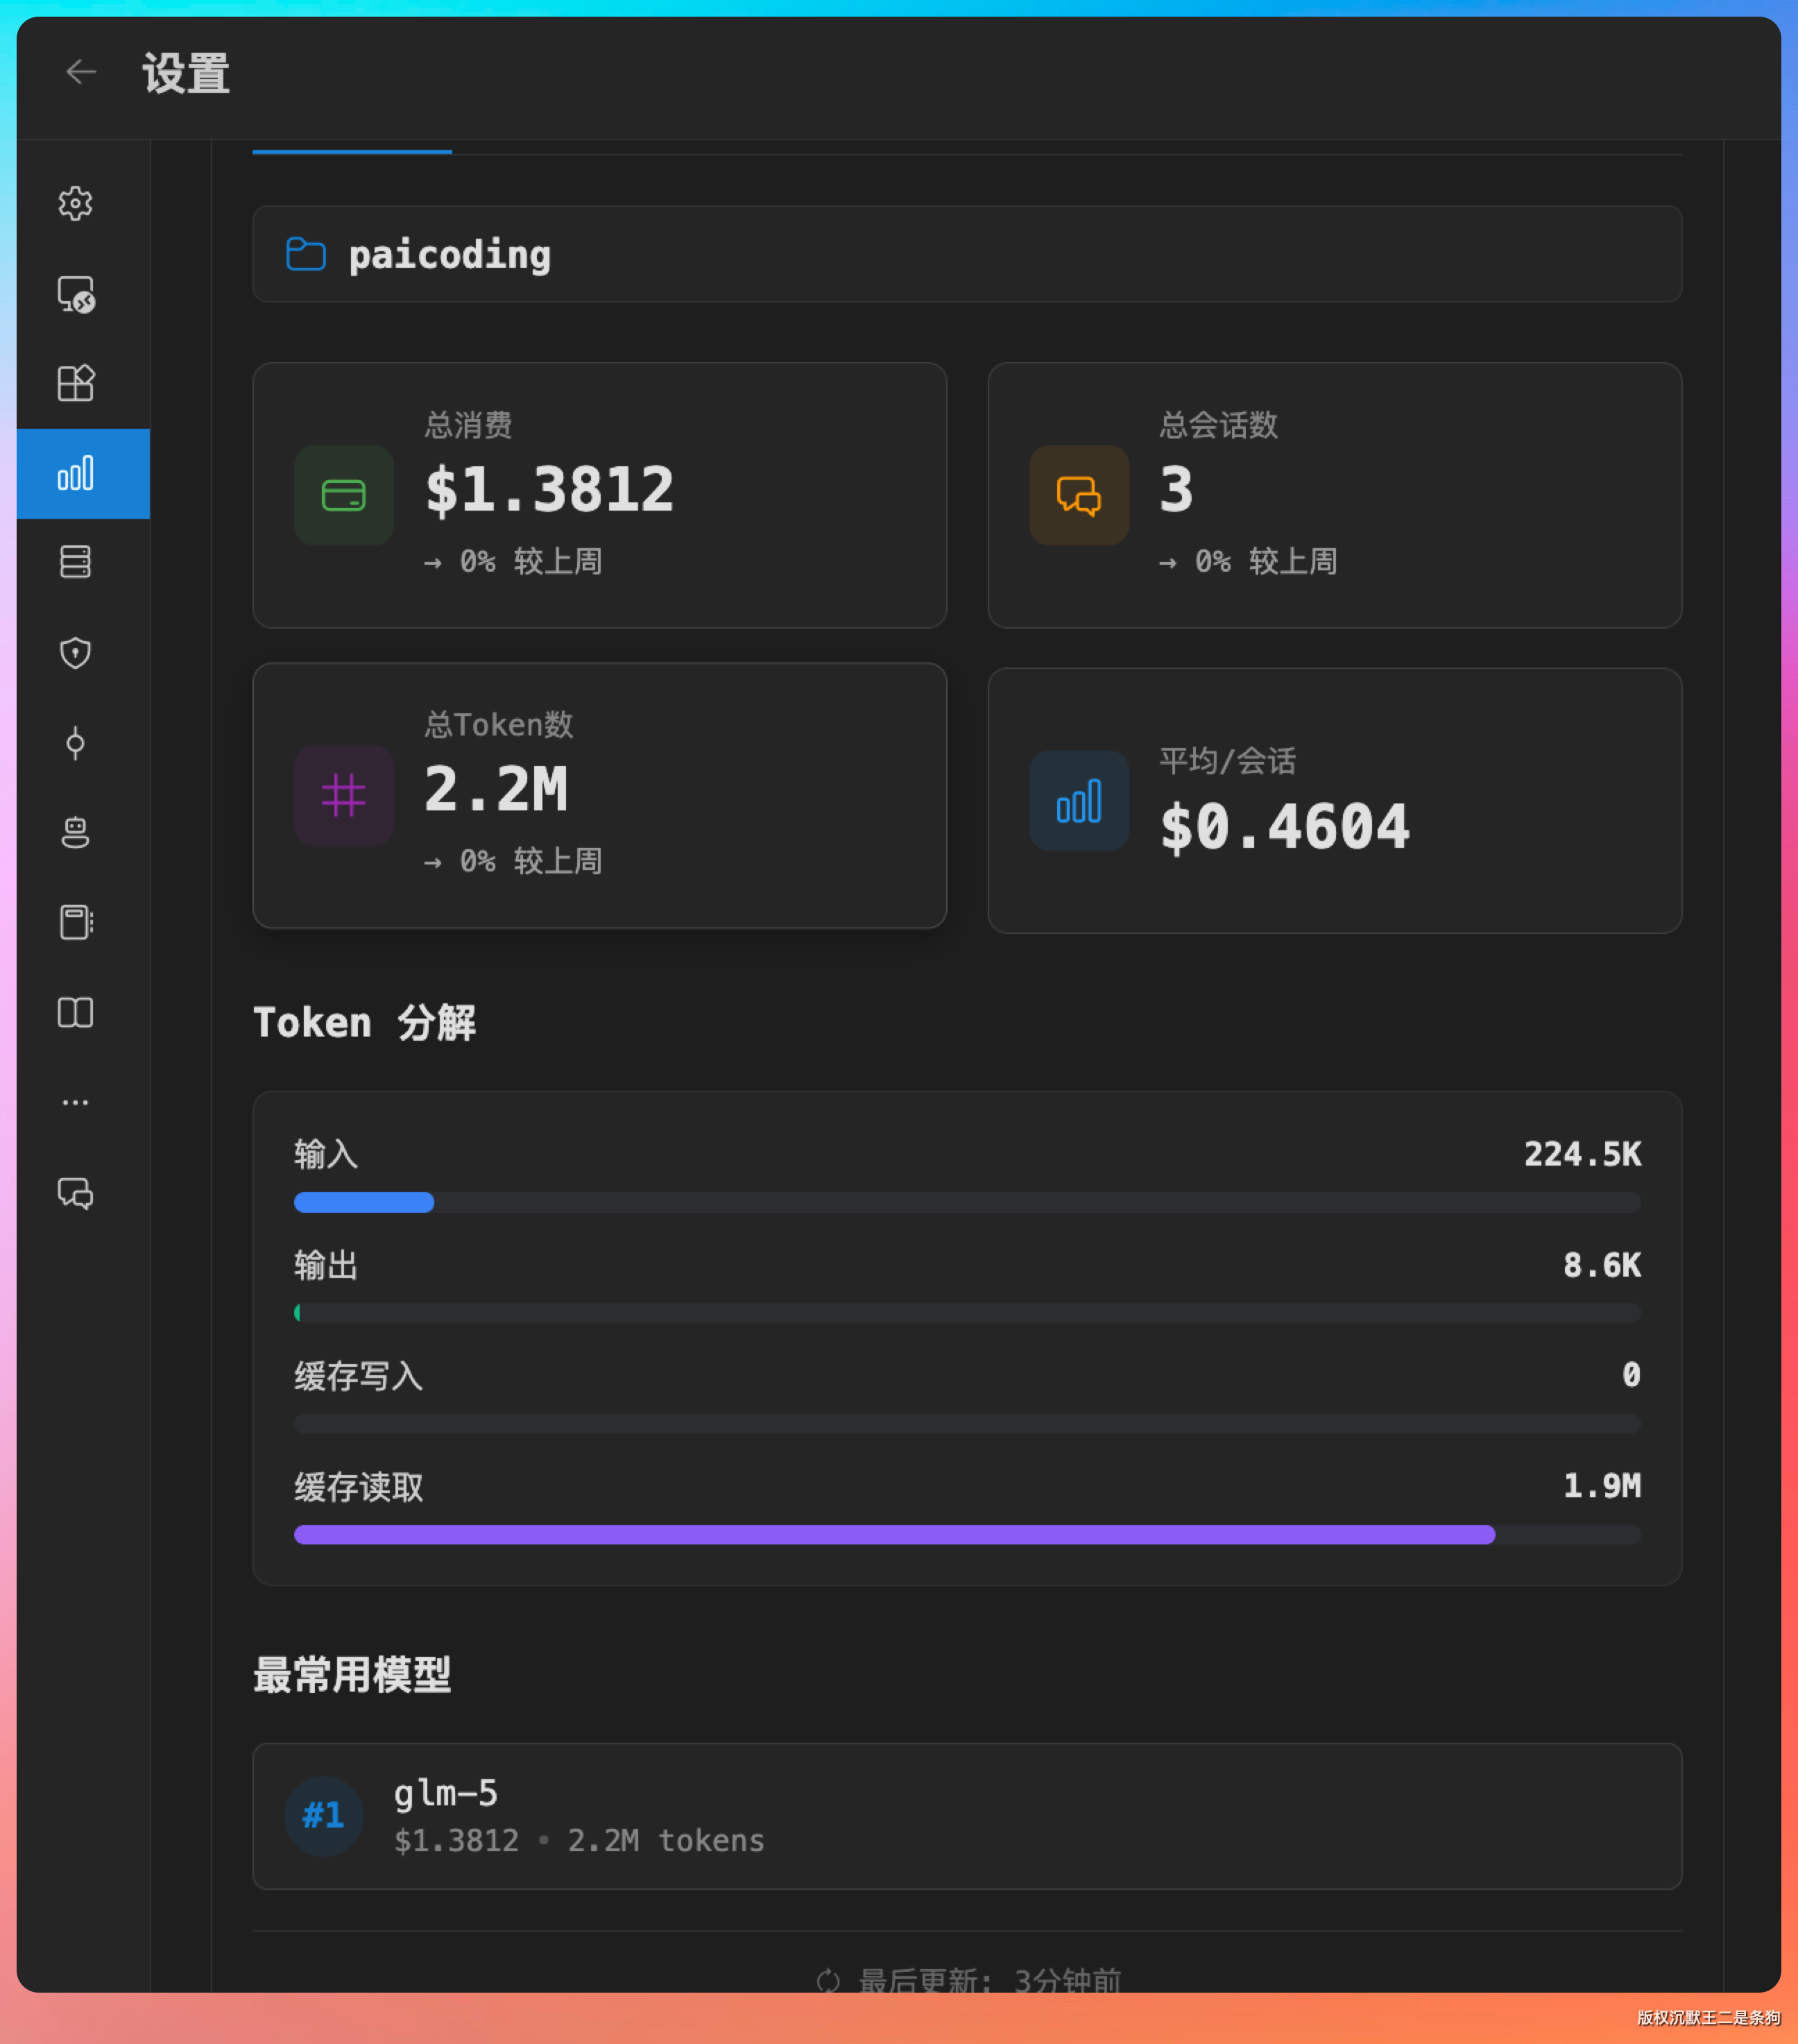Expand the three-dots more sidebar item
Image resolution: width=1798 pixels, height=2044 pixels.
[x=76, y=1102]
